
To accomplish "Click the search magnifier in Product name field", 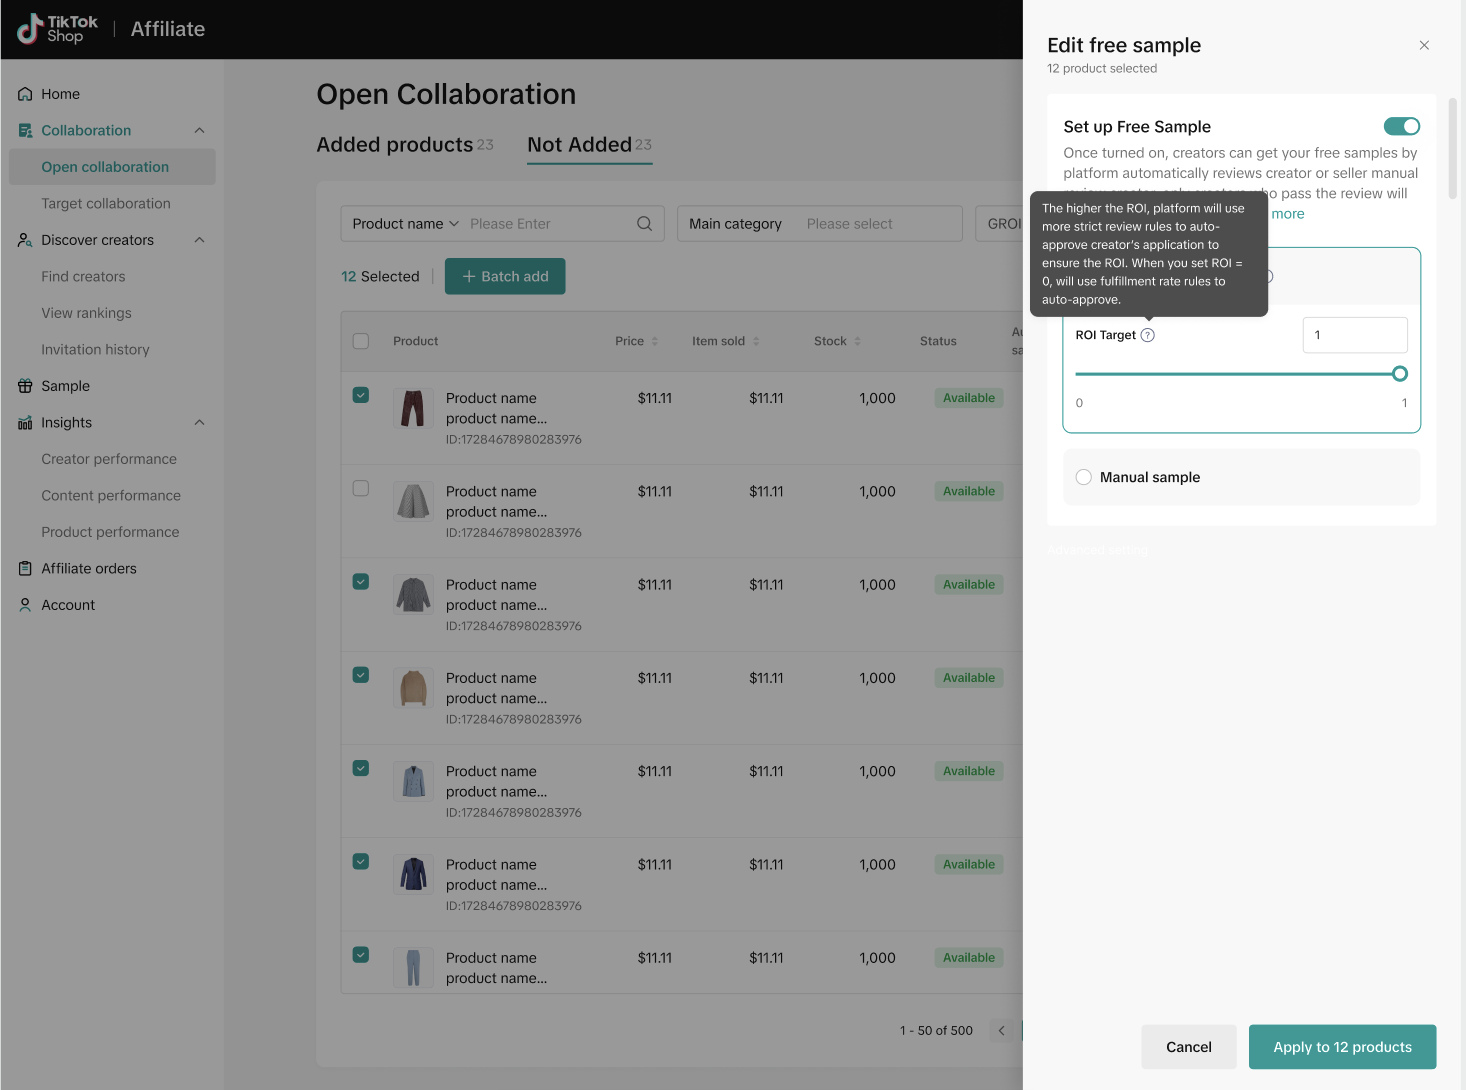I will click(645, 224).
